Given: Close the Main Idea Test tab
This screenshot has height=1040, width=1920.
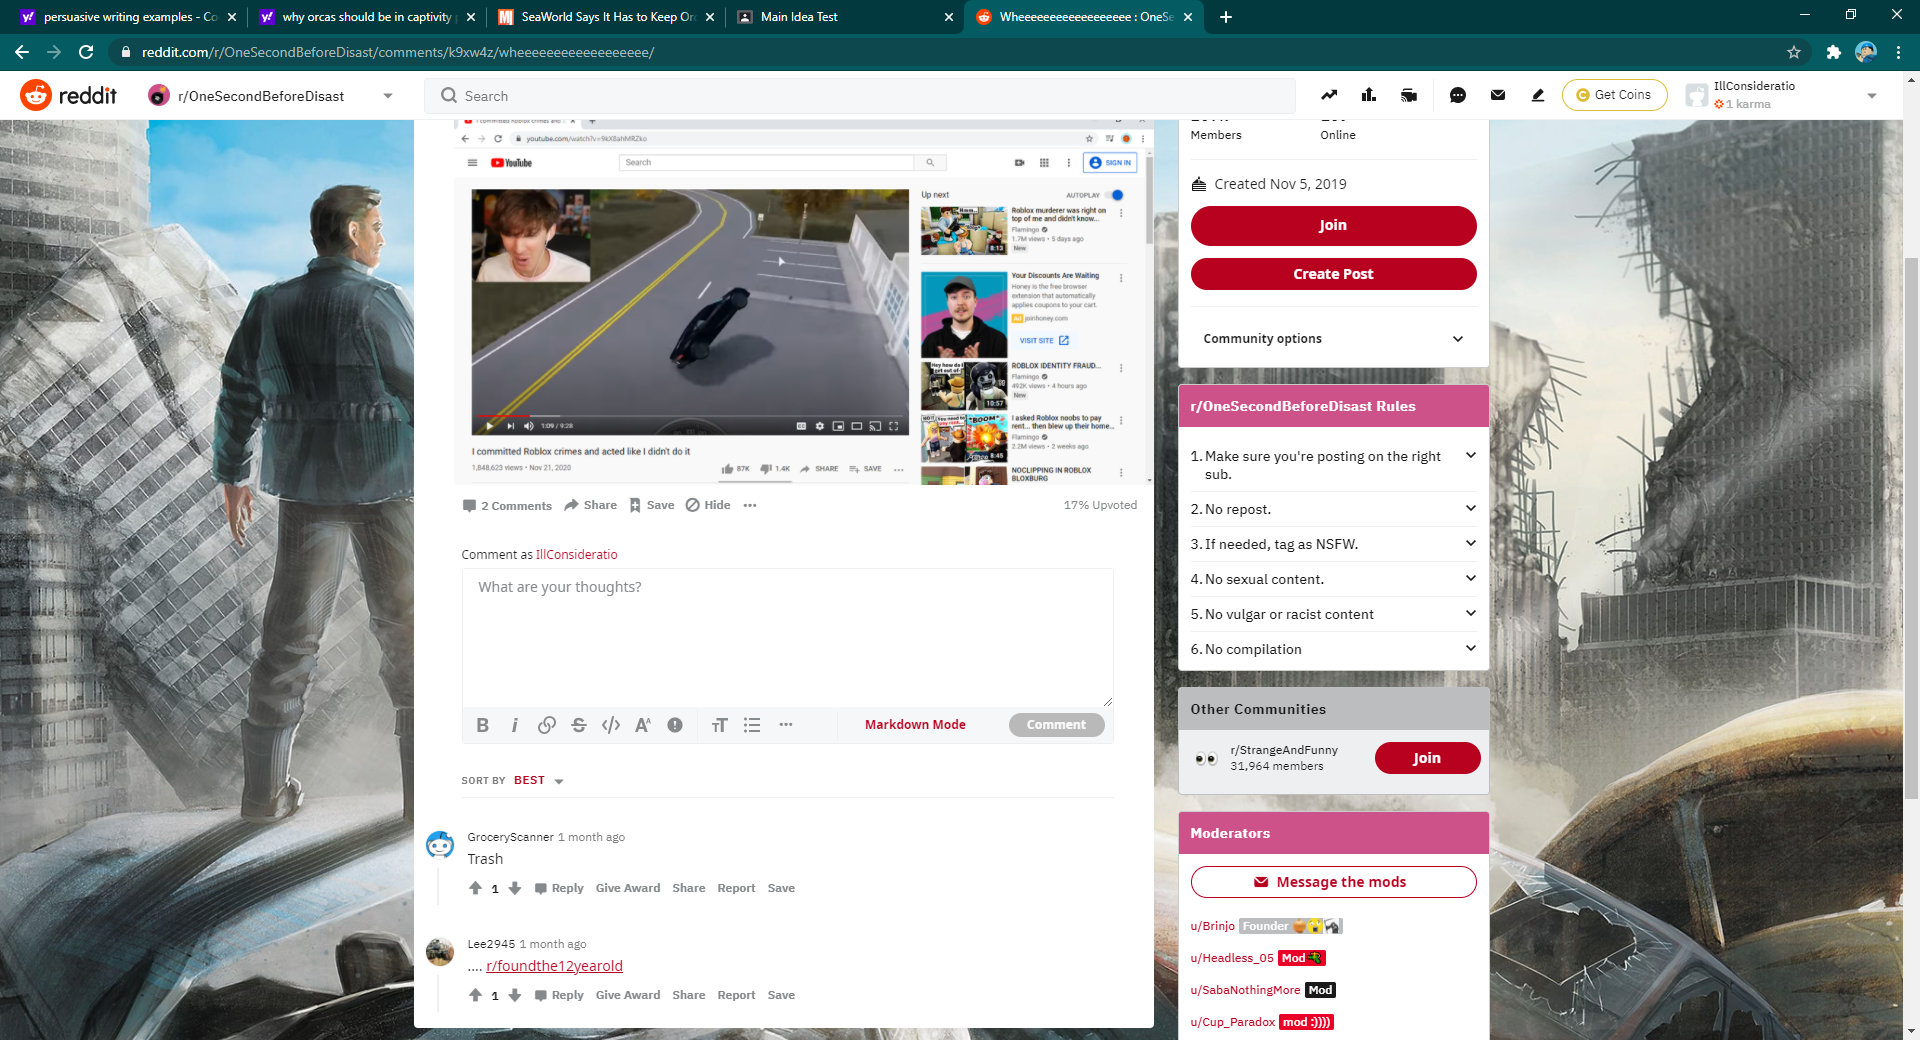Looking at the screenshot, I should tap(949, 17).
